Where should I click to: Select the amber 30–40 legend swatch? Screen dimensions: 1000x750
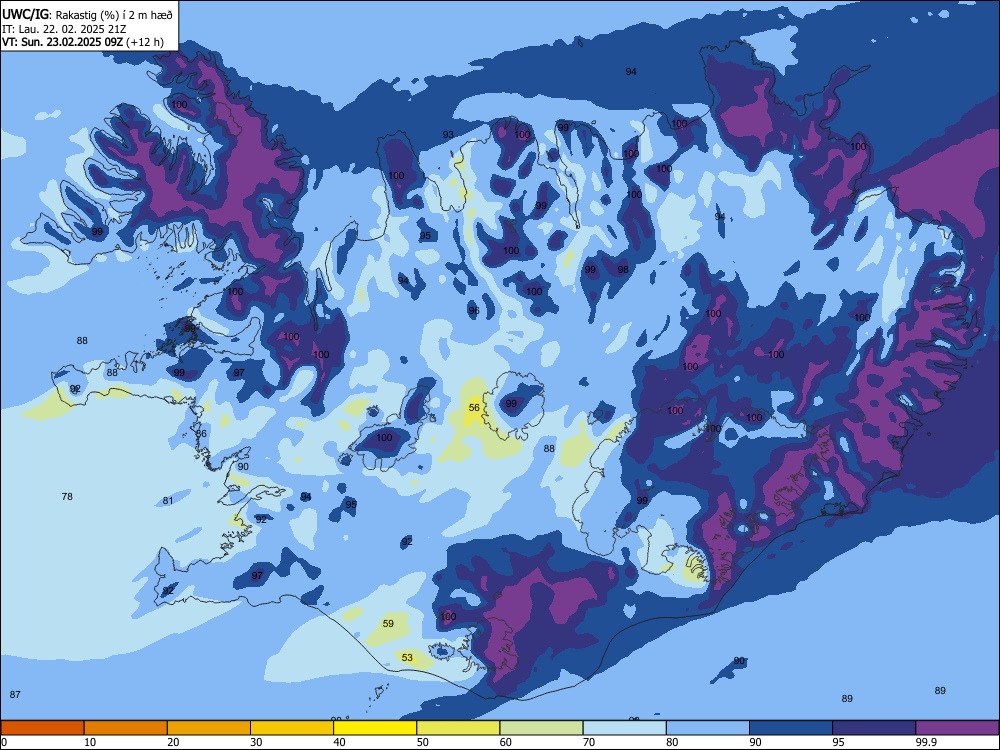click(x=292, y=728)
